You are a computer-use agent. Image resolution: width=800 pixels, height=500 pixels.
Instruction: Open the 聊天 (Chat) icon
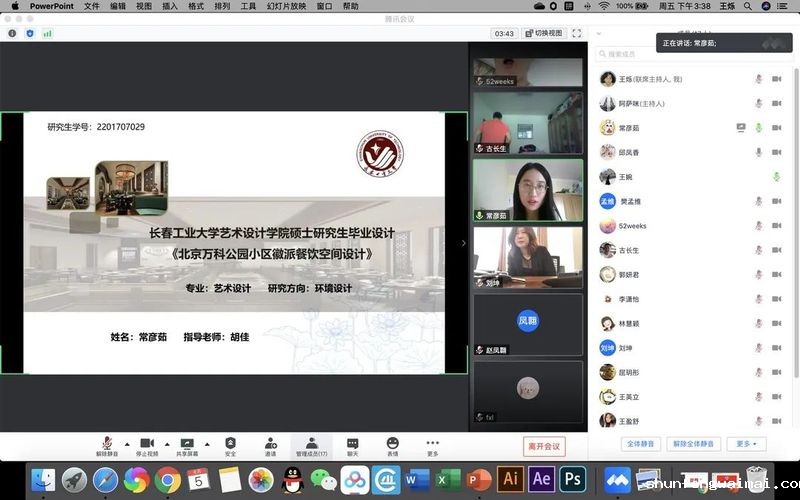[x=352, y=443]
